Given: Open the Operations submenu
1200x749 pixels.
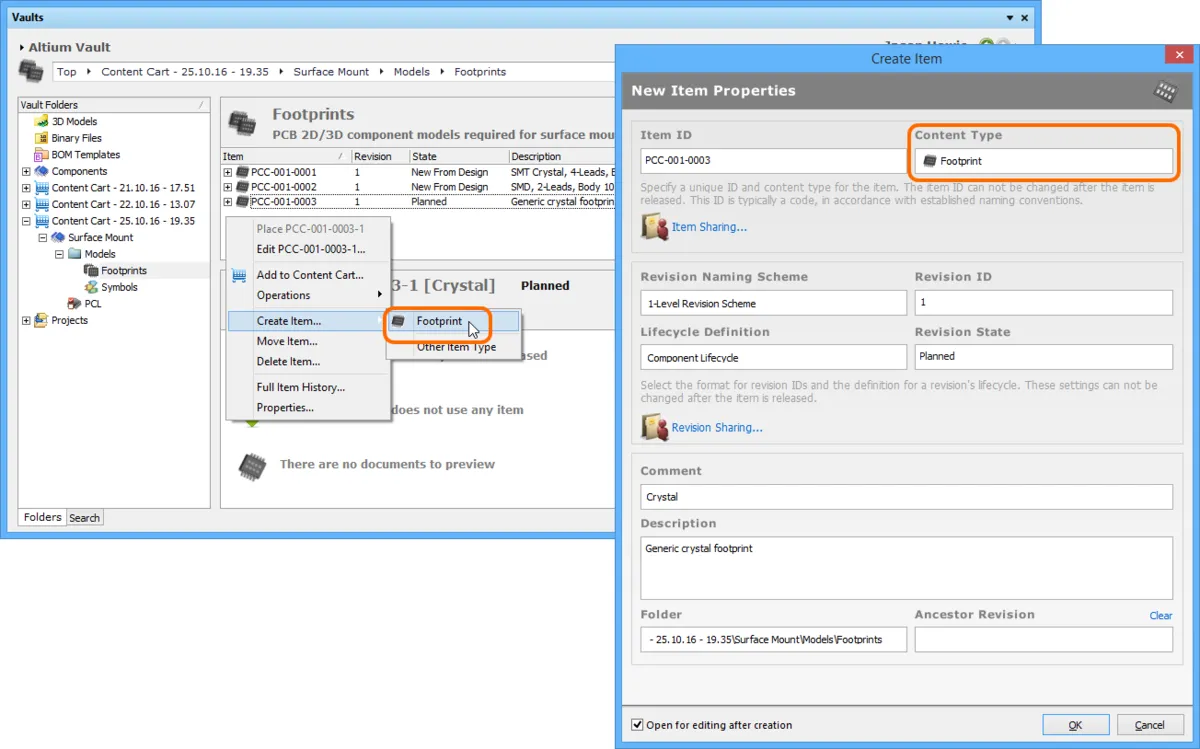Looking at the screenshot, I should pyautogui.click(x=308, y=295).
